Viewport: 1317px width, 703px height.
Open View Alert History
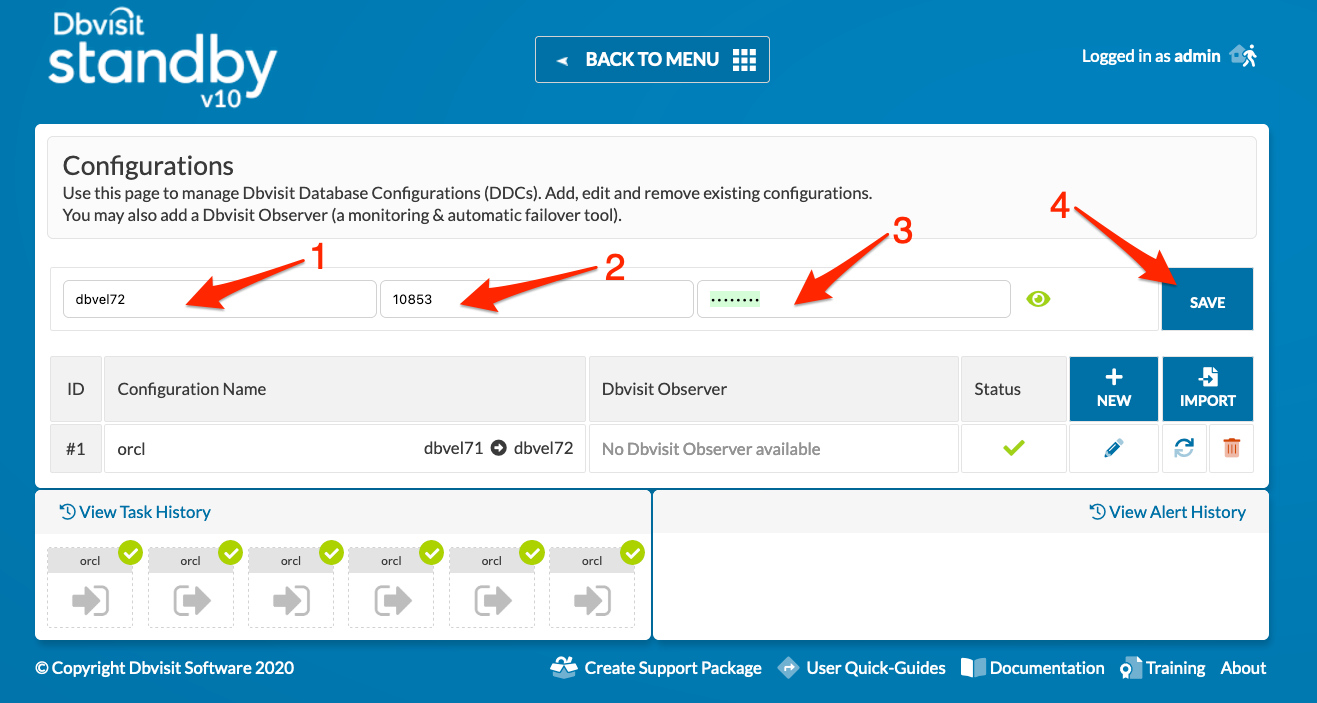click(x=1167, y=512)
